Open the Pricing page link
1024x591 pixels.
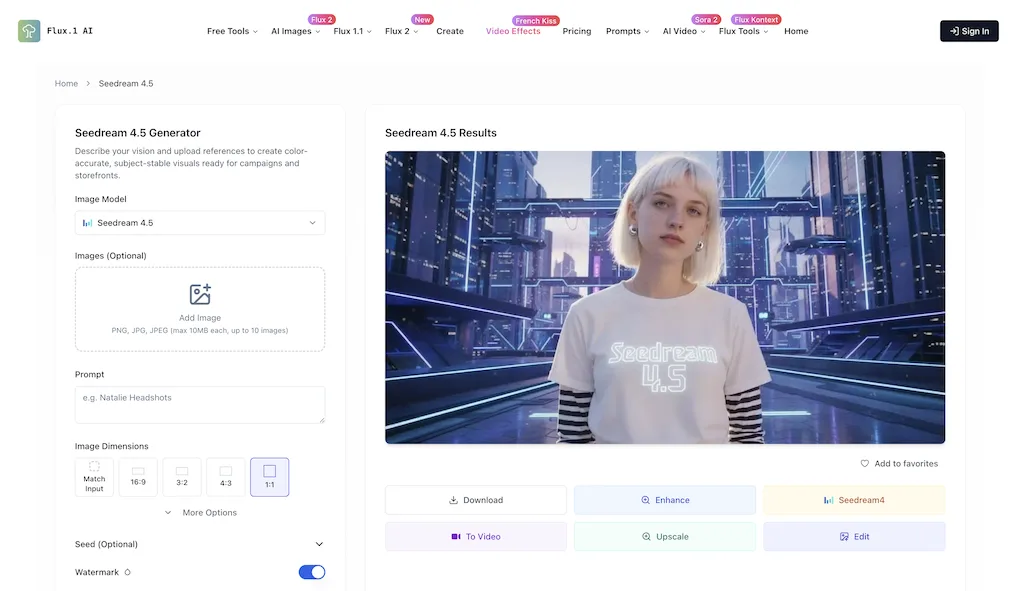coord(577,31)
